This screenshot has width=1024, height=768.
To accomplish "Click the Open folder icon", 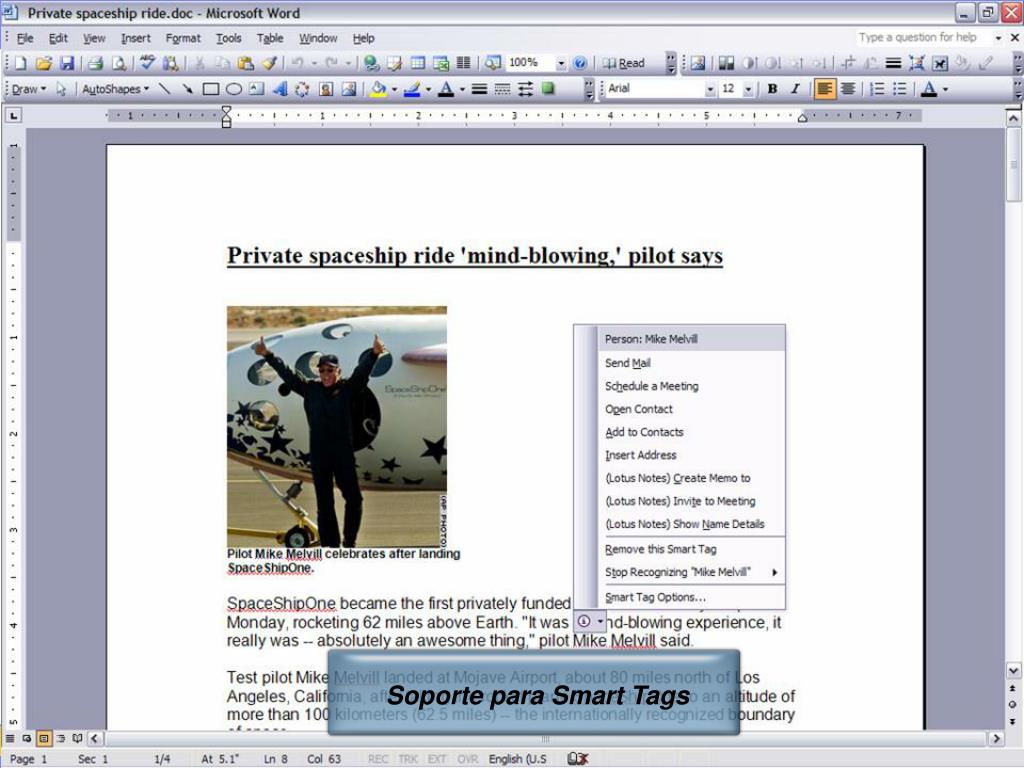I will point(44,63).
